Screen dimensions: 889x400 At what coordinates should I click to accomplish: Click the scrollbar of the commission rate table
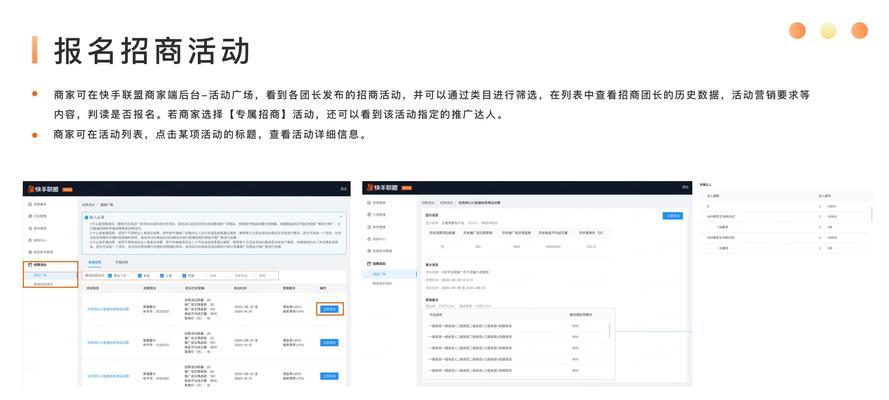pos(610,331)
